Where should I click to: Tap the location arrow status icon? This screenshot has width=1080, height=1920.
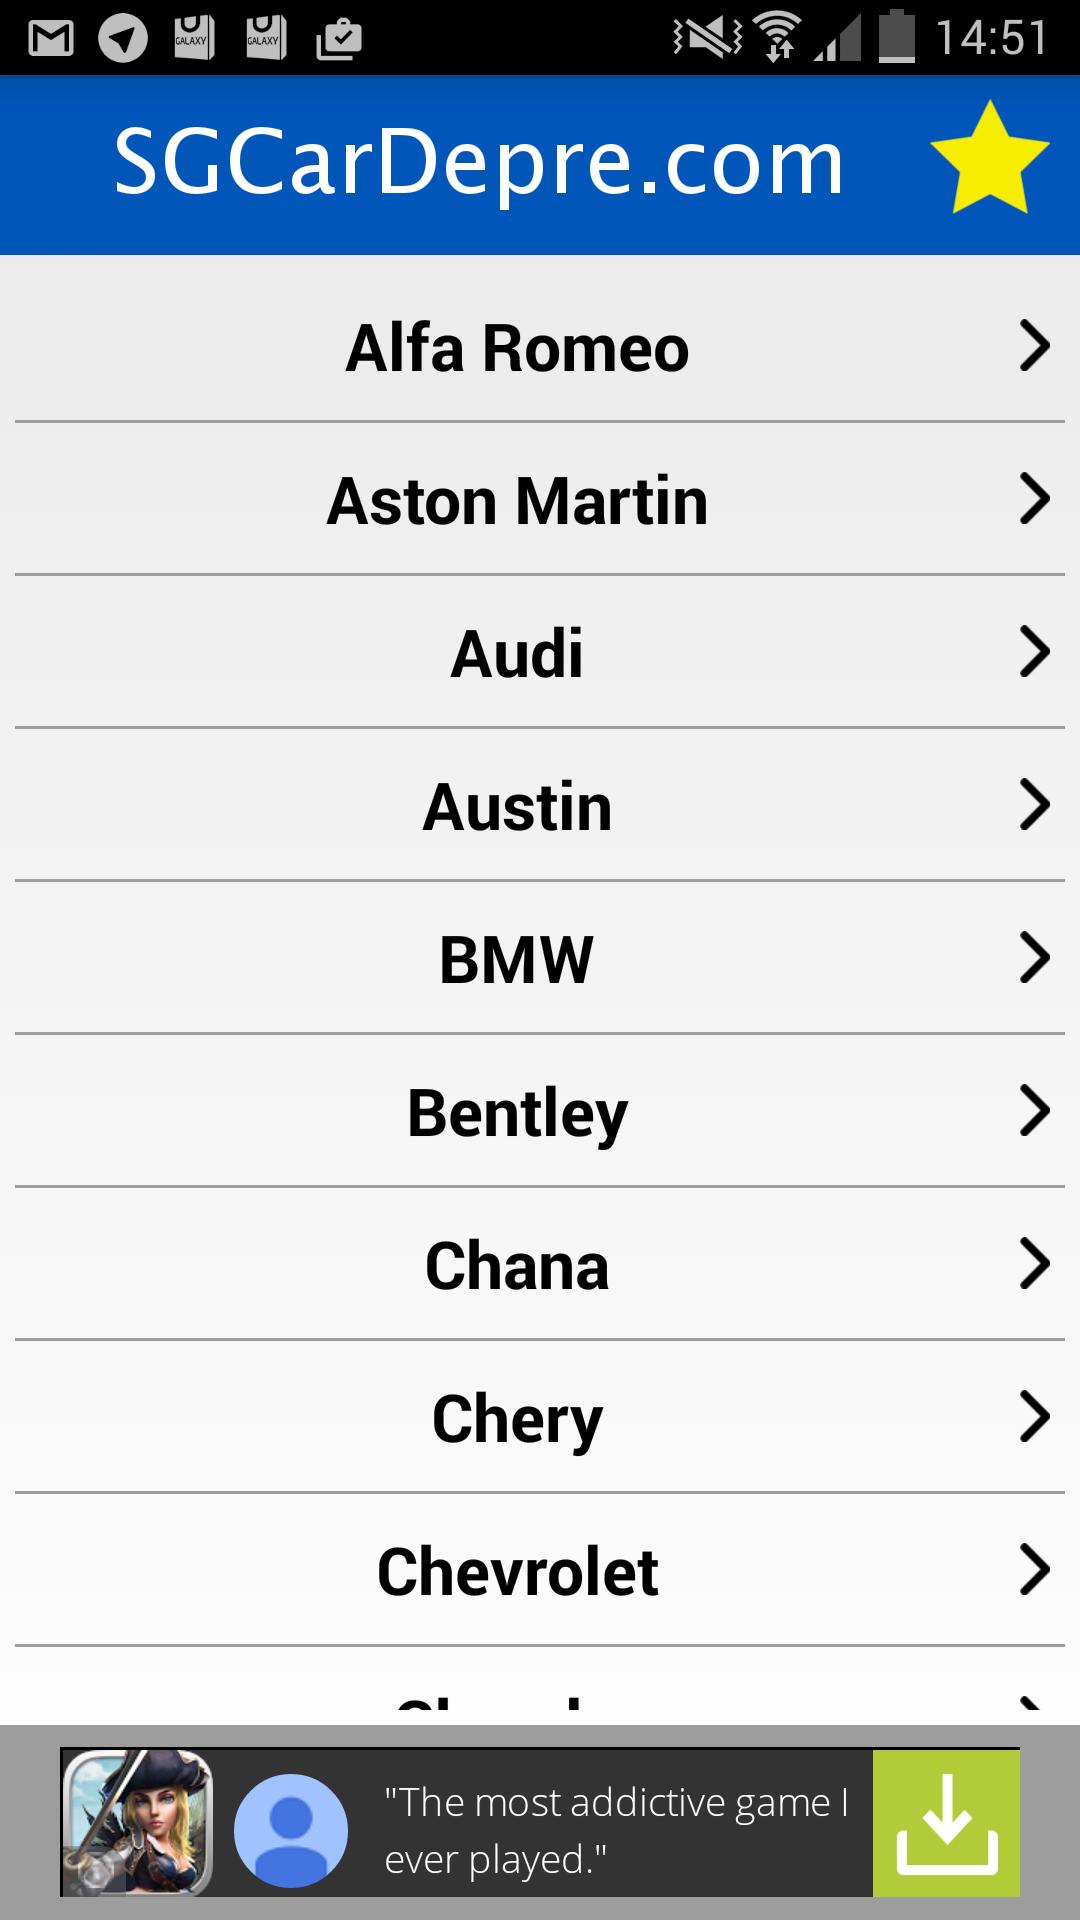point(123,38)
